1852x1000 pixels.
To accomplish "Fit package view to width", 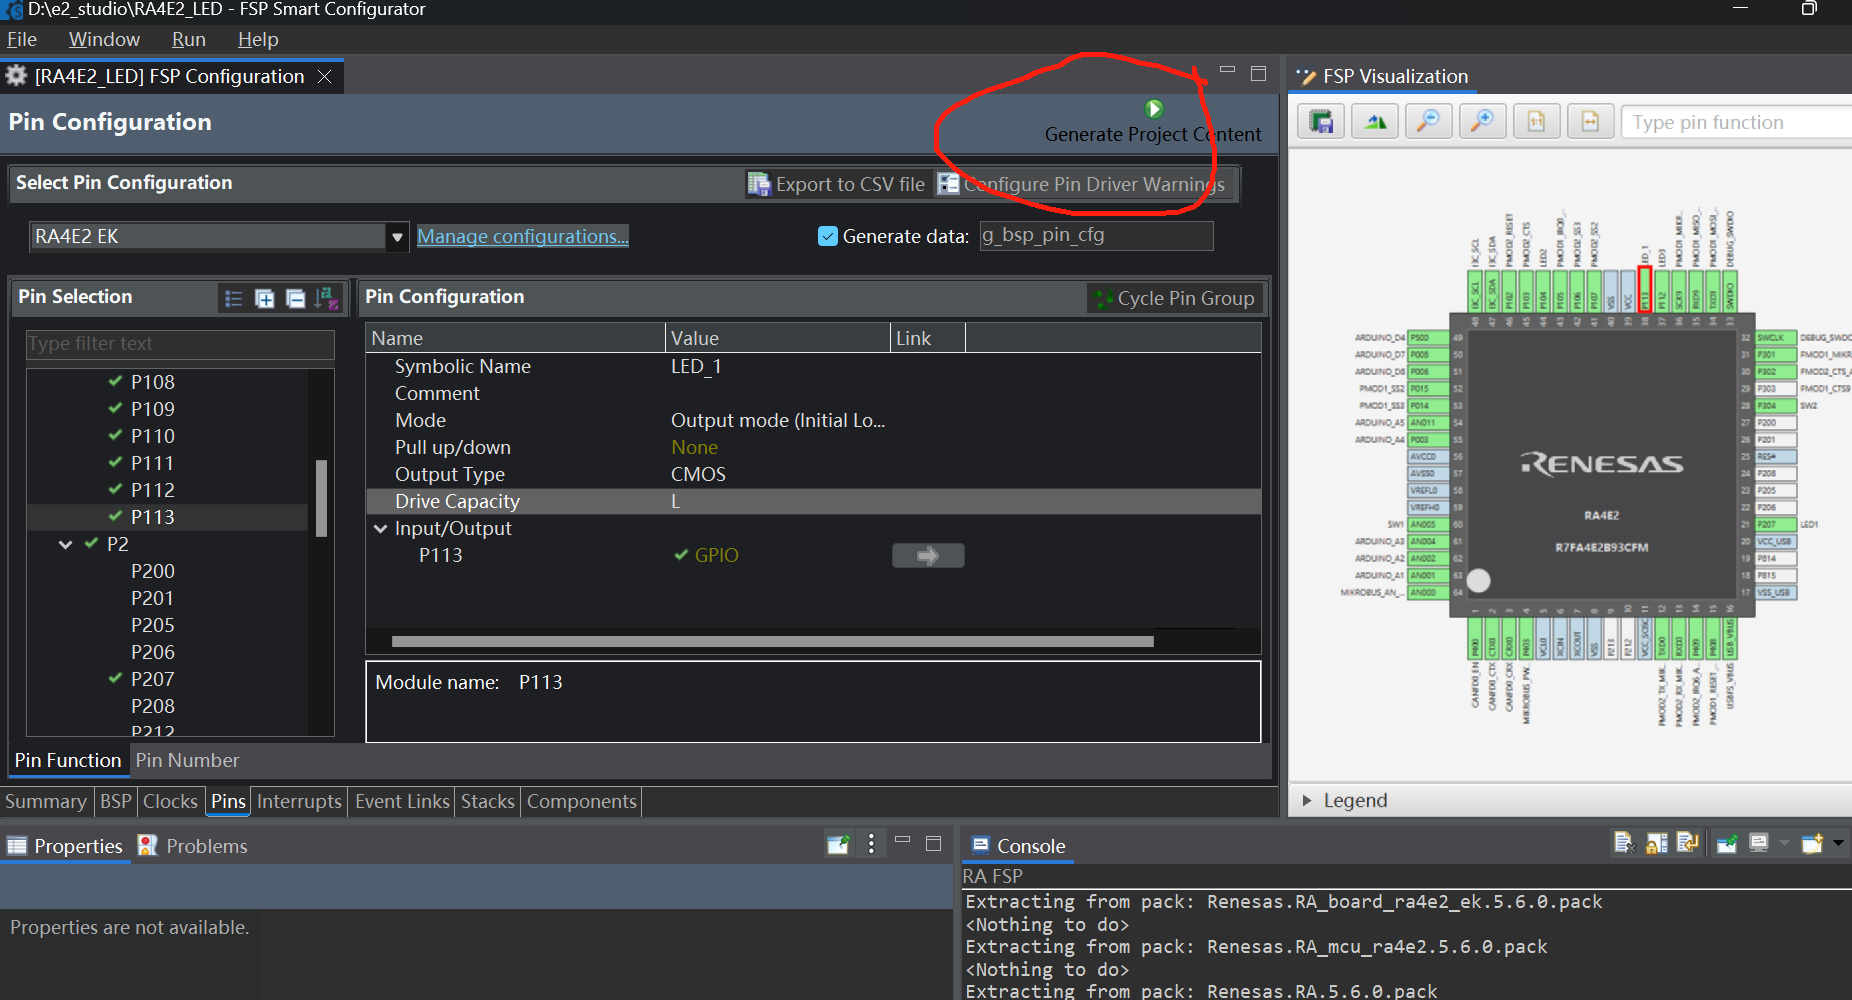I will [1591, 122].
